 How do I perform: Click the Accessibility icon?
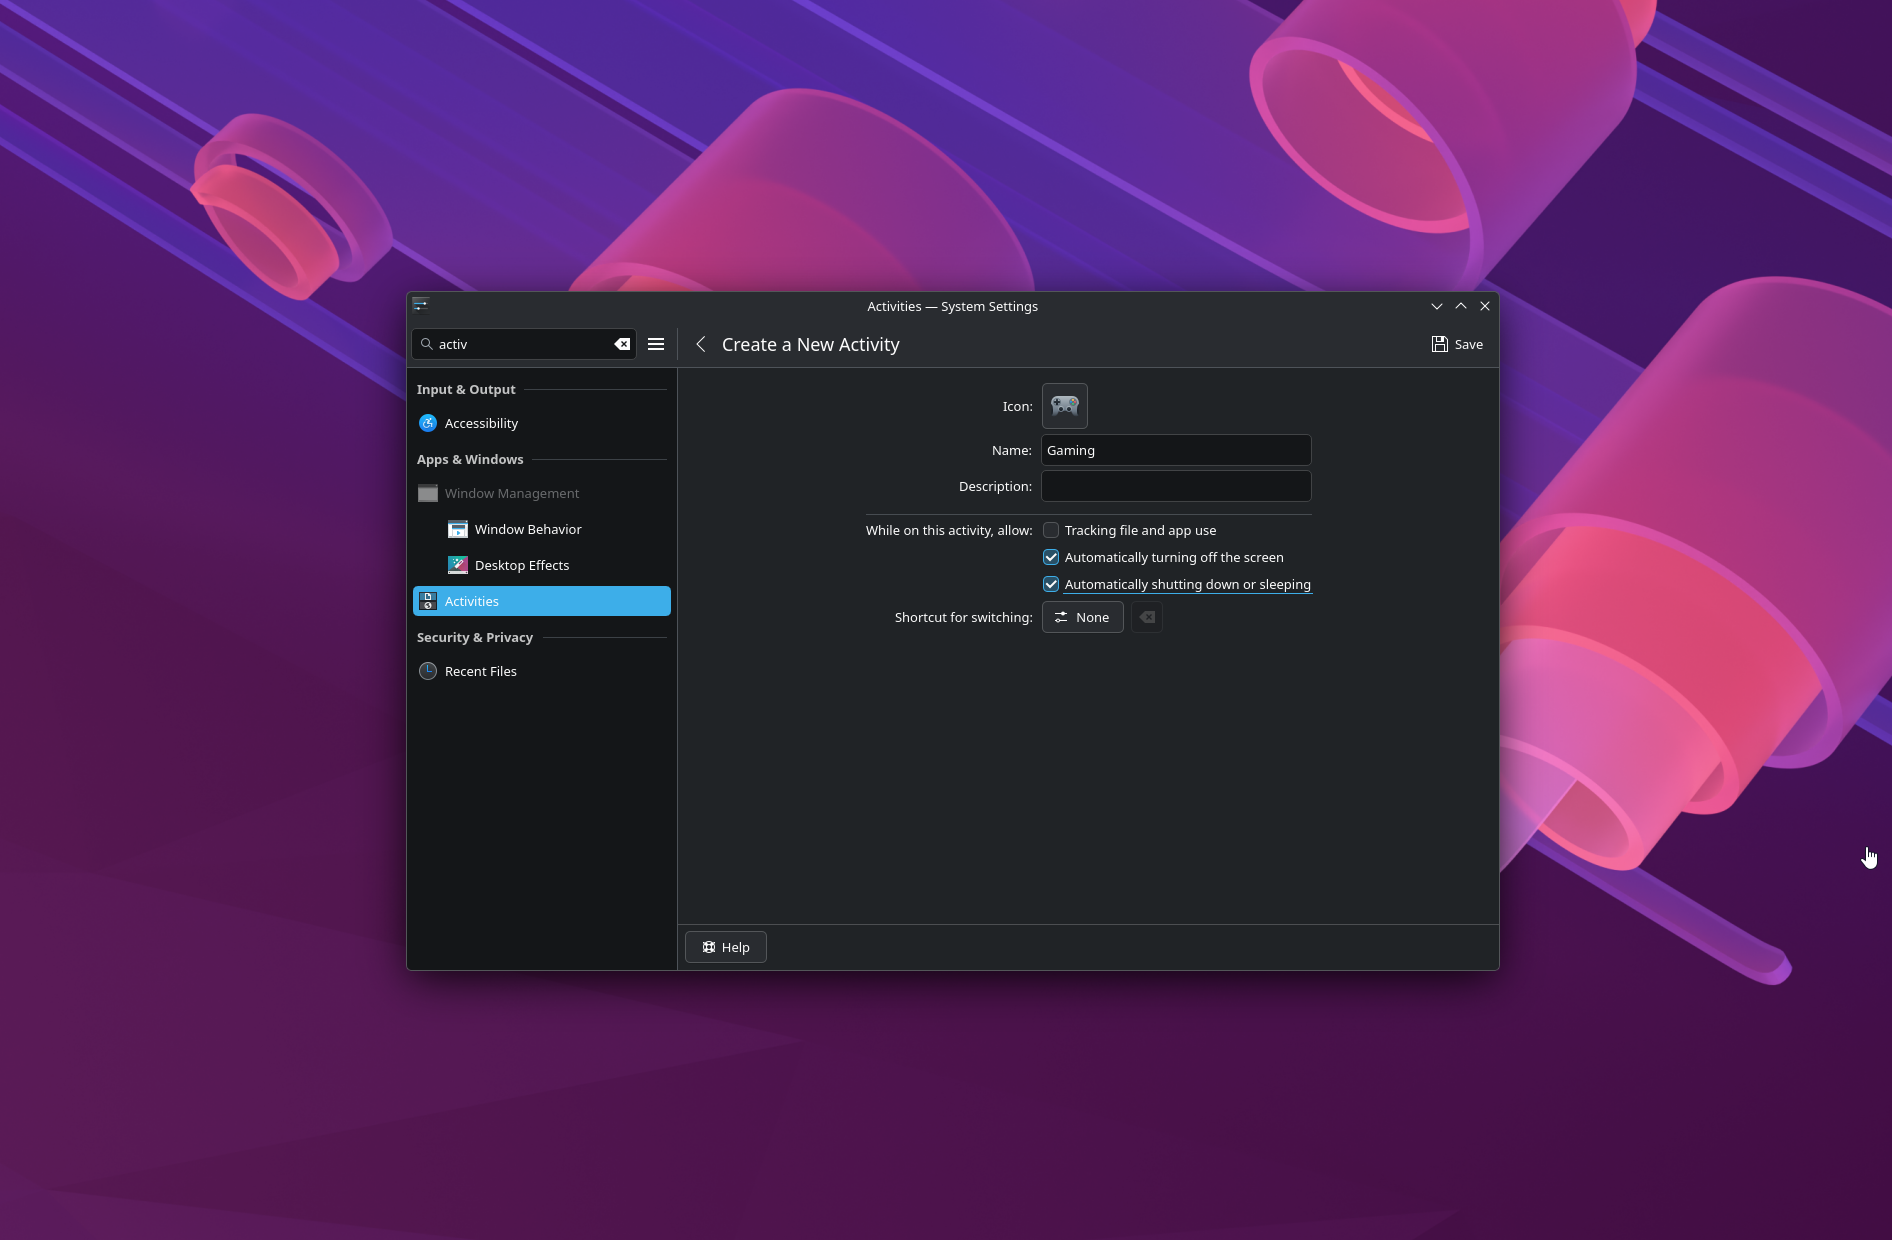pyautogui.click(x=428, y=423)
